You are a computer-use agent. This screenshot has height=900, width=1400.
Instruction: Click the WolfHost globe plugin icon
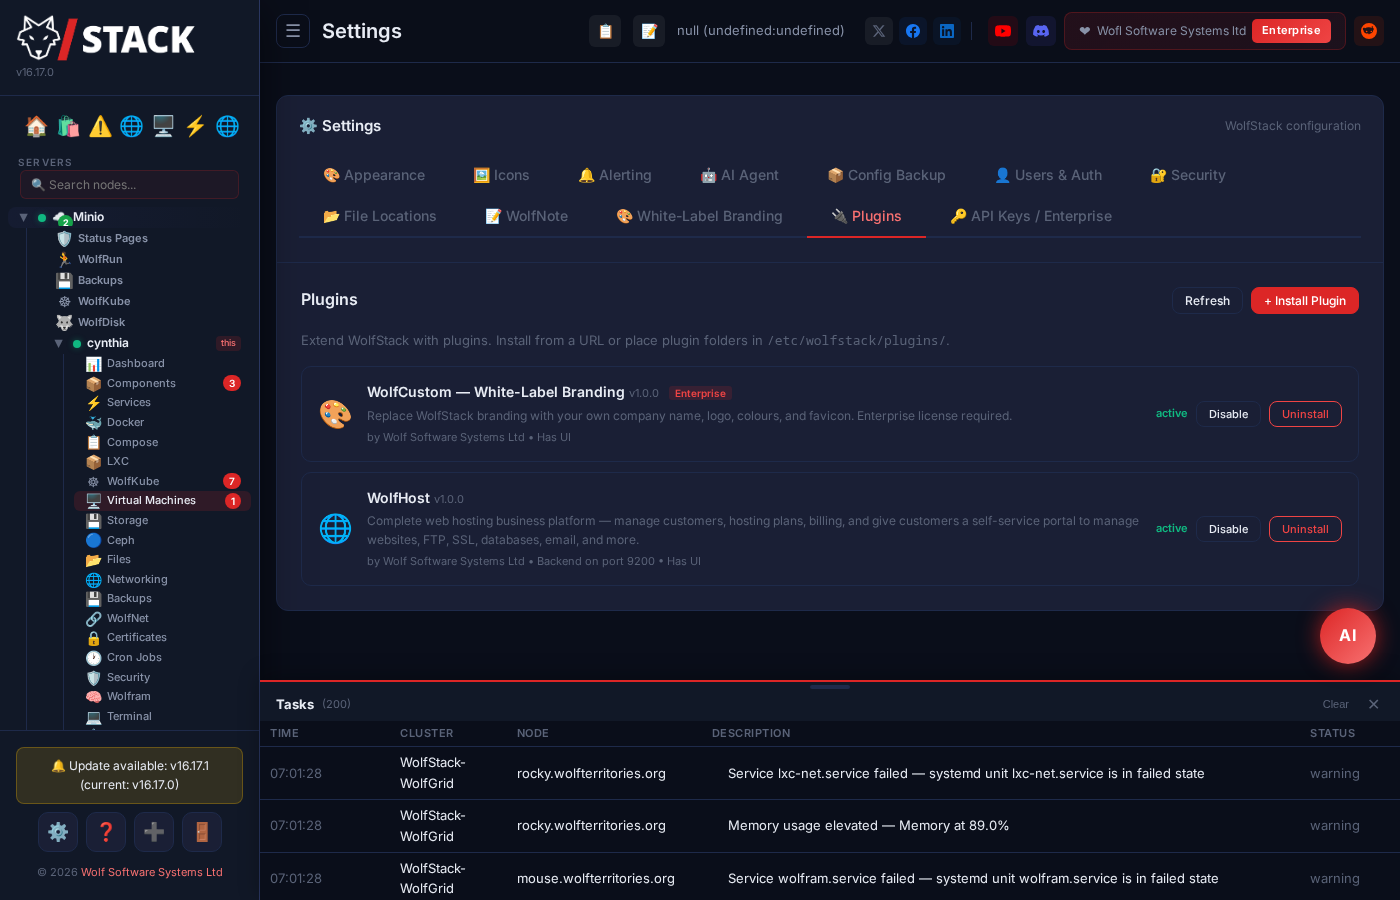(335, 528)
